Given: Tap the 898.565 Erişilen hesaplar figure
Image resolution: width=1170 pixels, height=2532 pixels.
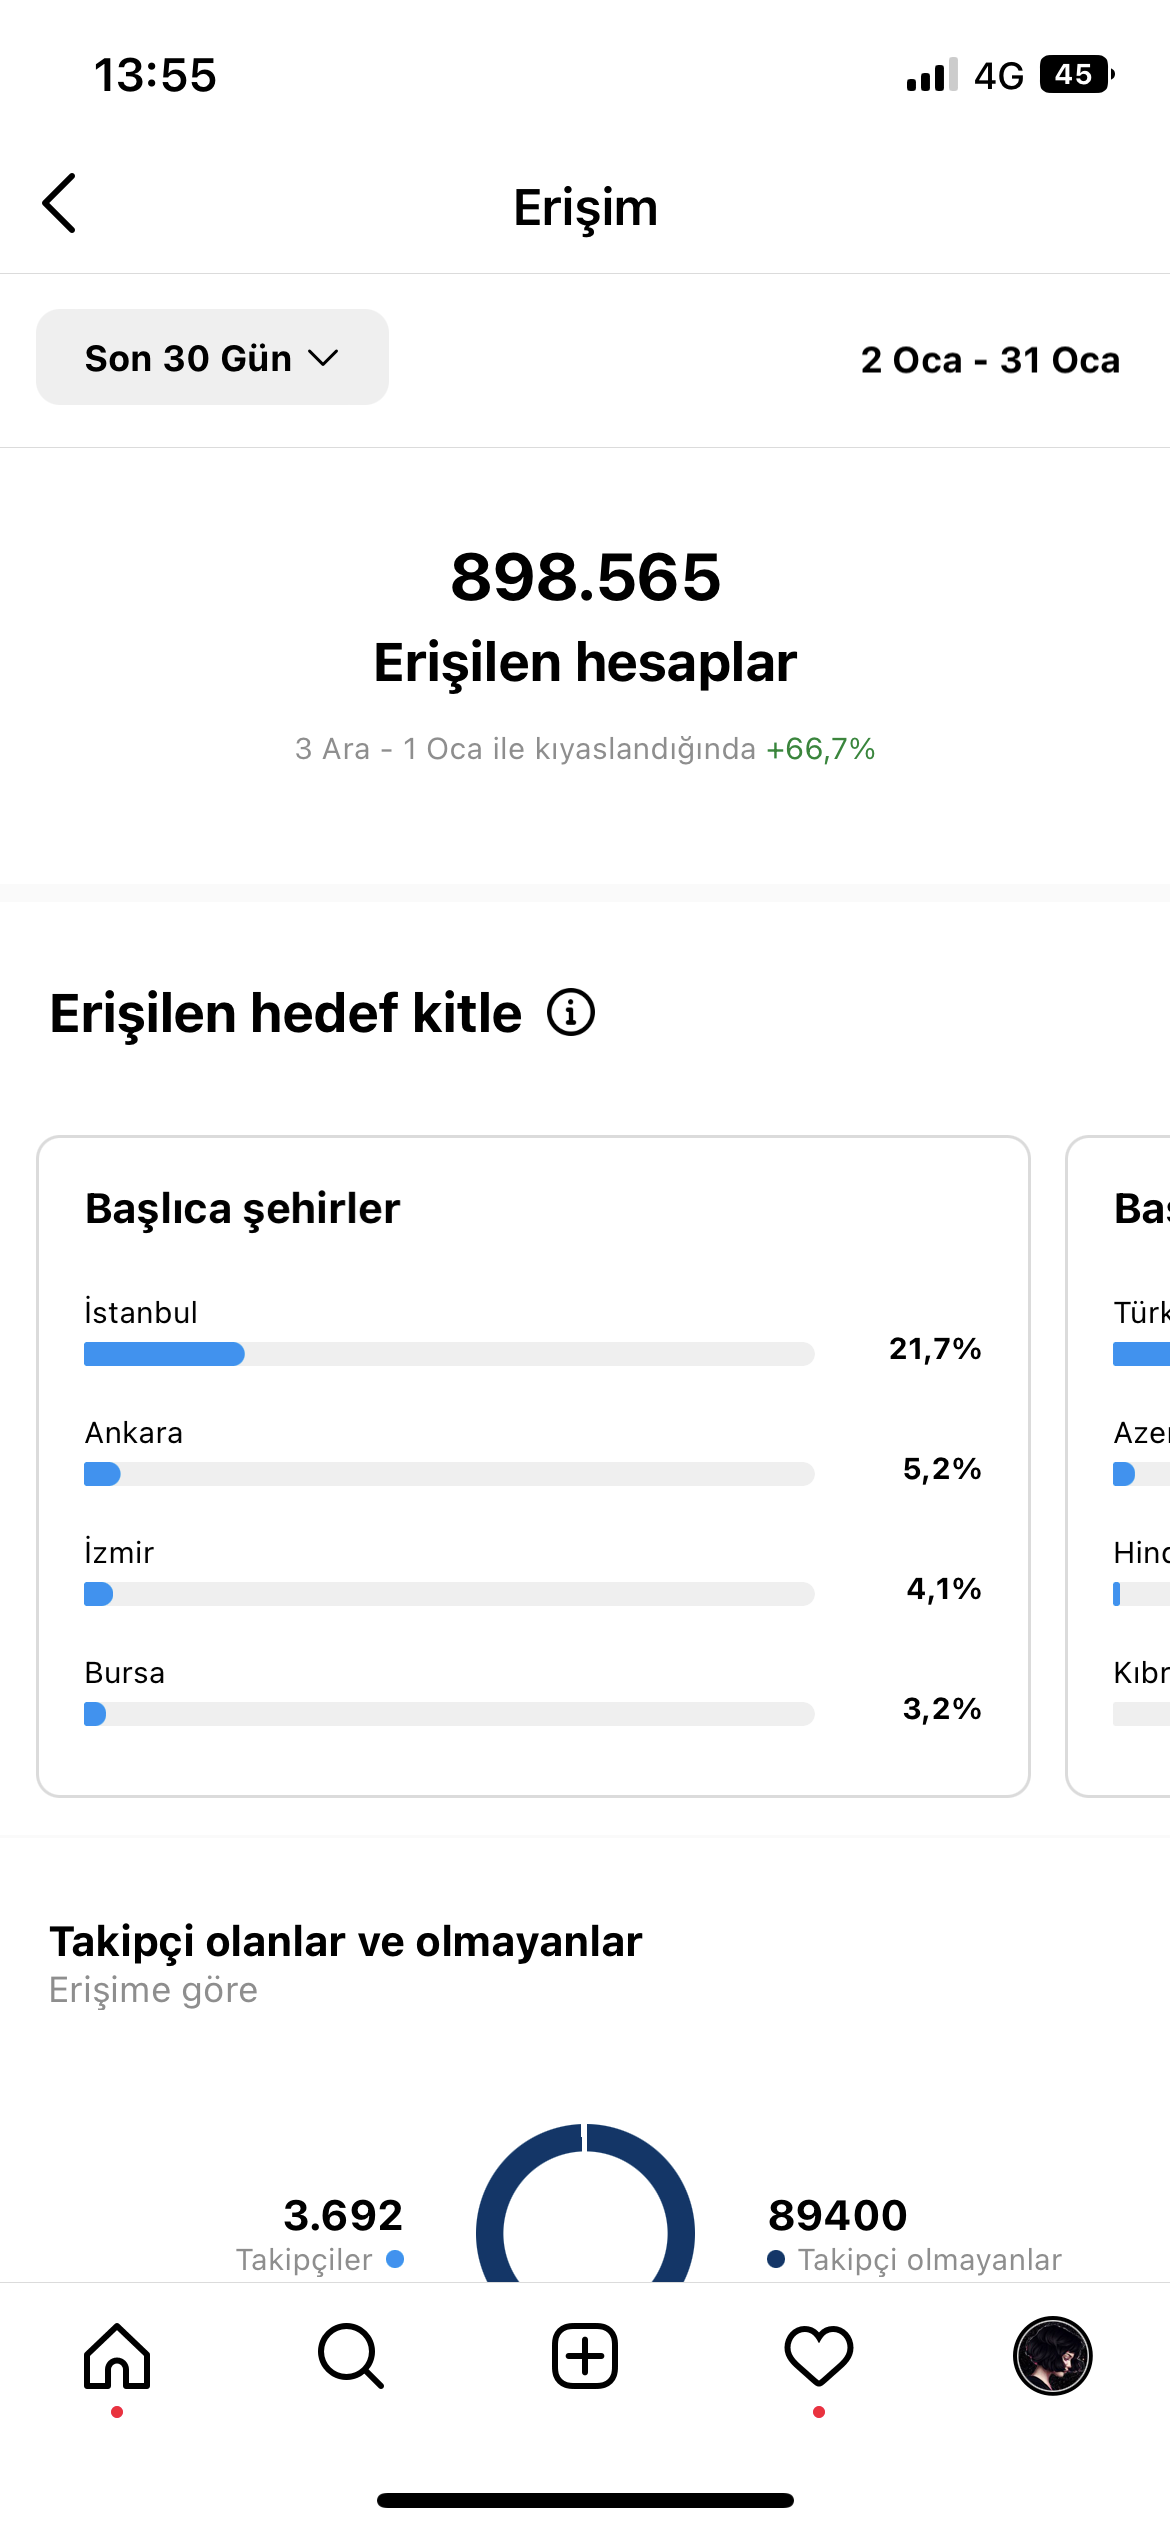Looking at the screenshot, I should [x=585, y=618].
